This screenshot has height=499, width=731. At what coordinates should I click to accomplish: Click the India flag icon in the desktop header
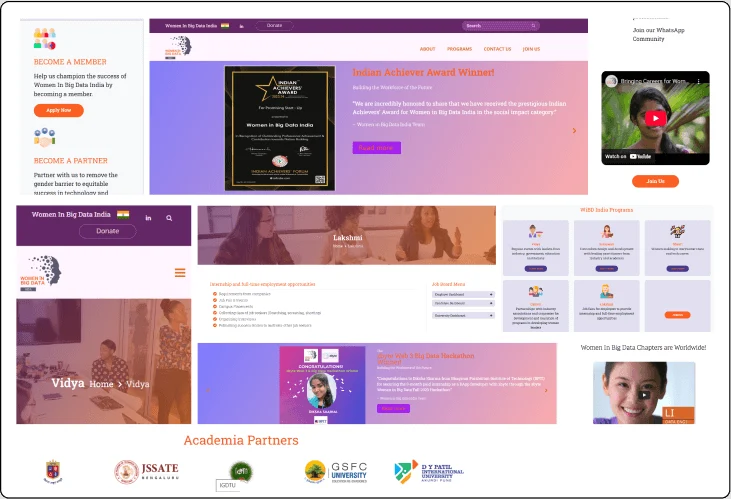(225, 26)
